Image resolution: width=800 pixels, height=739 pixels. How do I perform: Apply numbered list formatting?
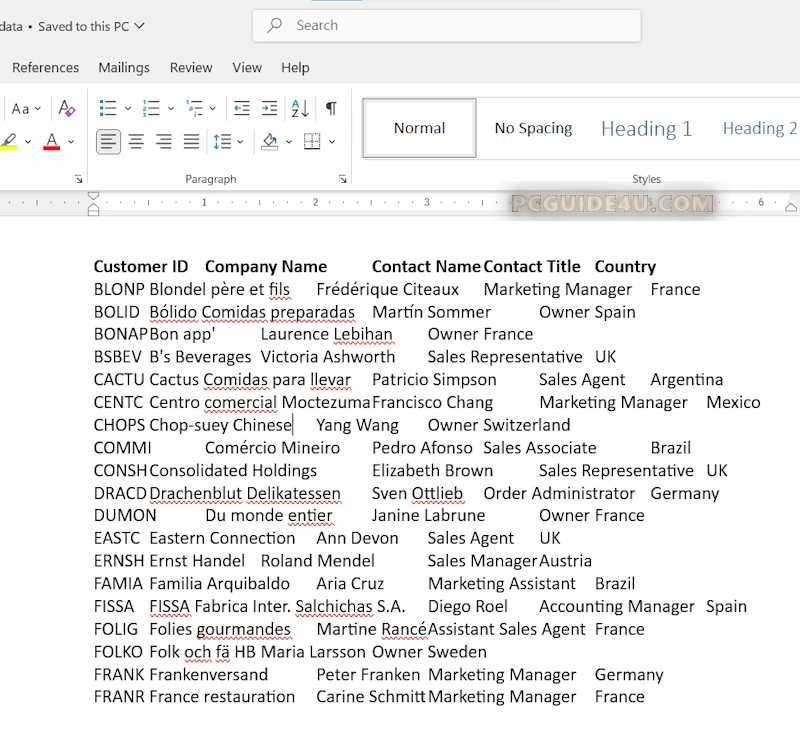click(151, 108)
